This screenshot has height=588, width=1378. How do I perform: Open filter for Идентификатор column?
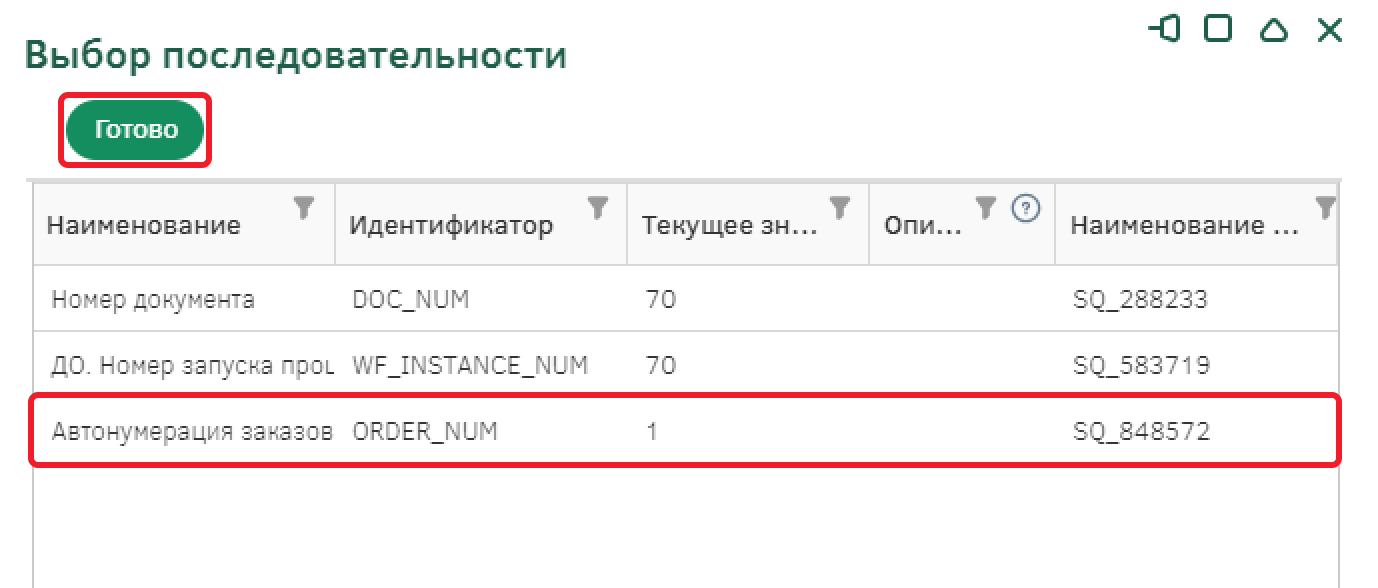tap(597, 207)
